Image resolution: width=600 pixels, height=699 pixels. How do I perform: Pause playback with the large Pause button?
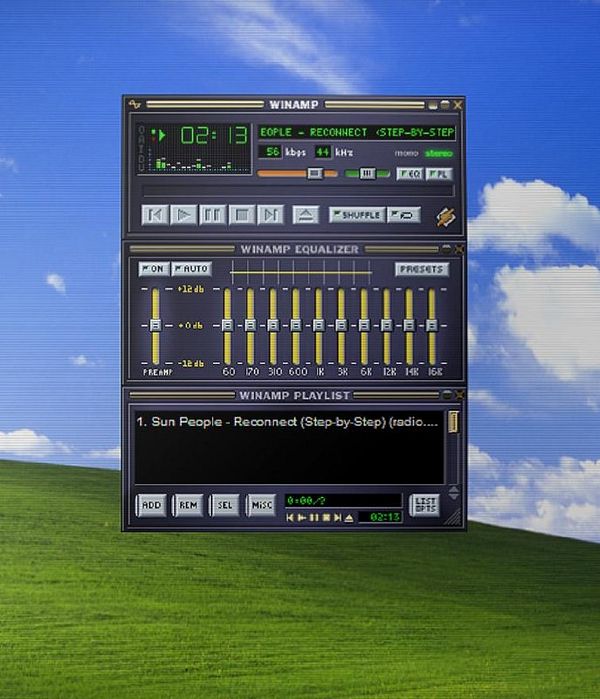tap(212, 215)
